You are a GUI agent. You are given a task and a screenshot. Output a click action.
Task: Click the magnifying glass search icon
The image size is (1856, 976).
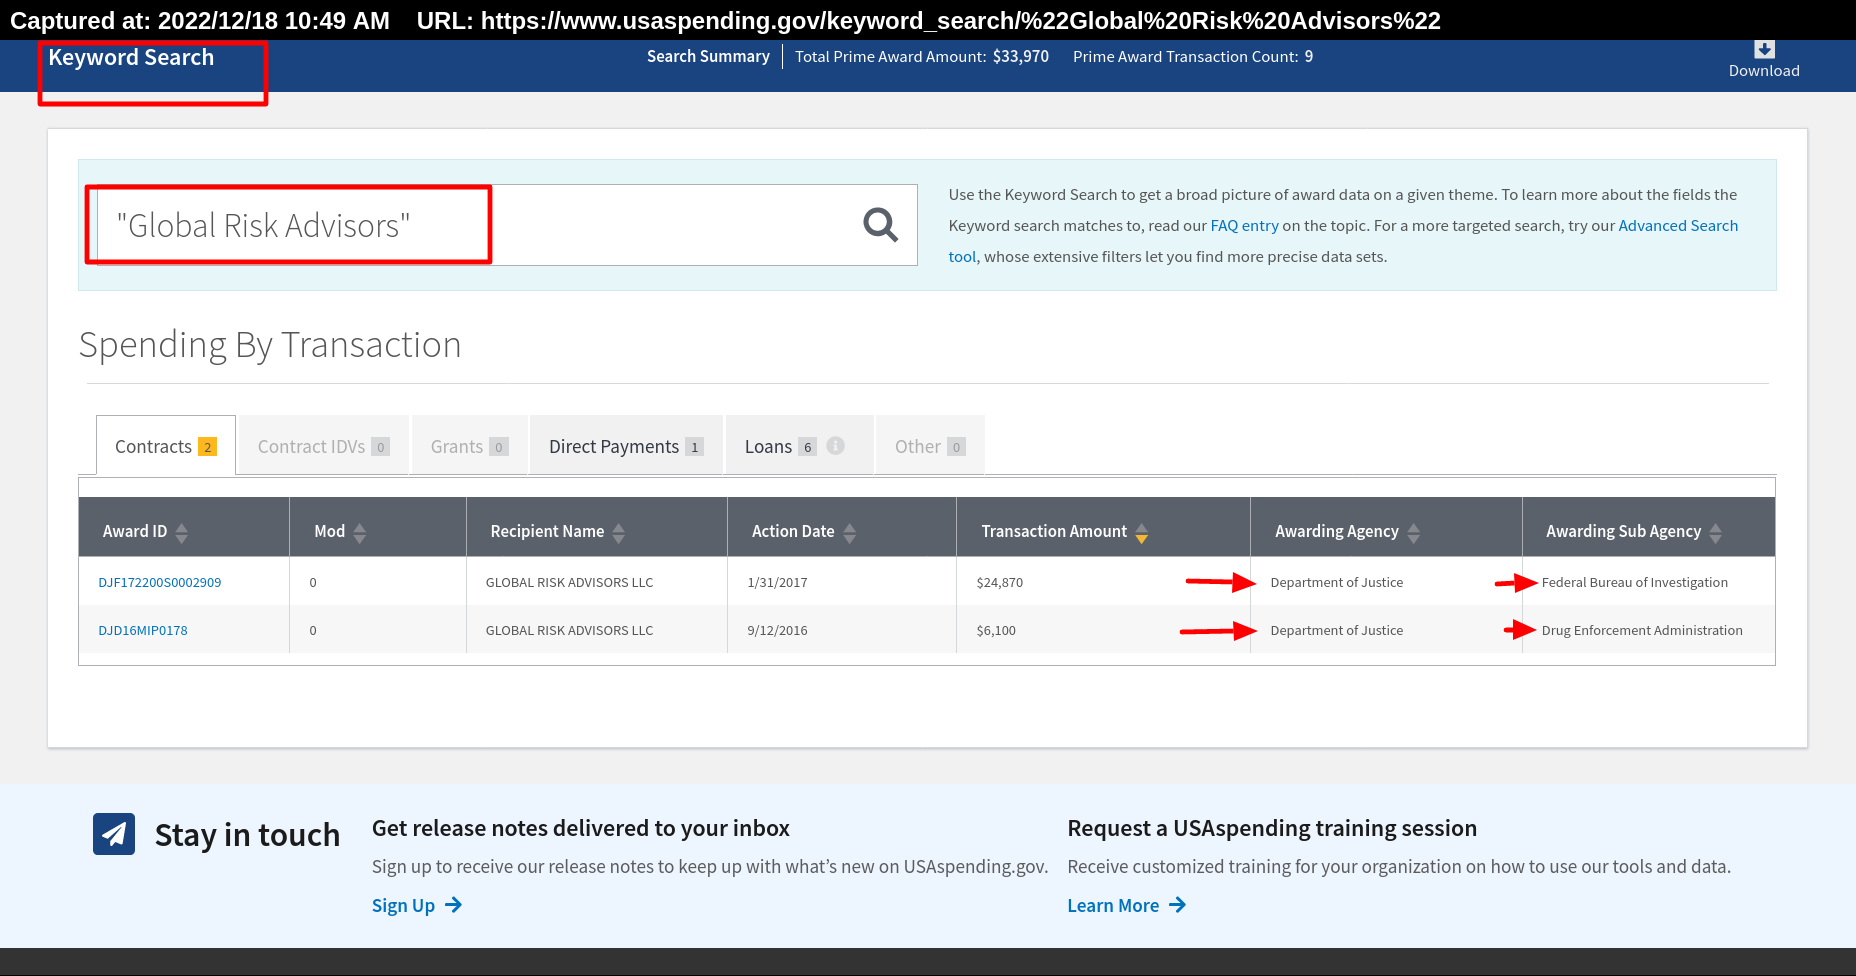(880, 225)
